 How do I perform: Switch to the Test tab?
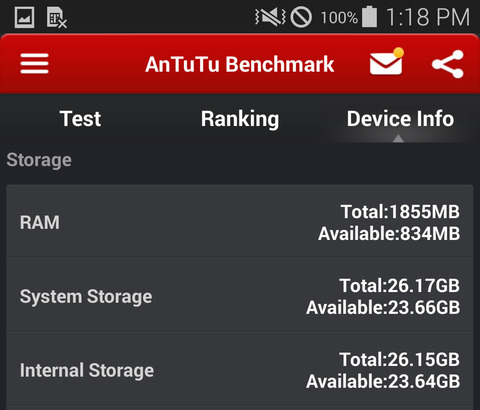(x=80, y=119)
